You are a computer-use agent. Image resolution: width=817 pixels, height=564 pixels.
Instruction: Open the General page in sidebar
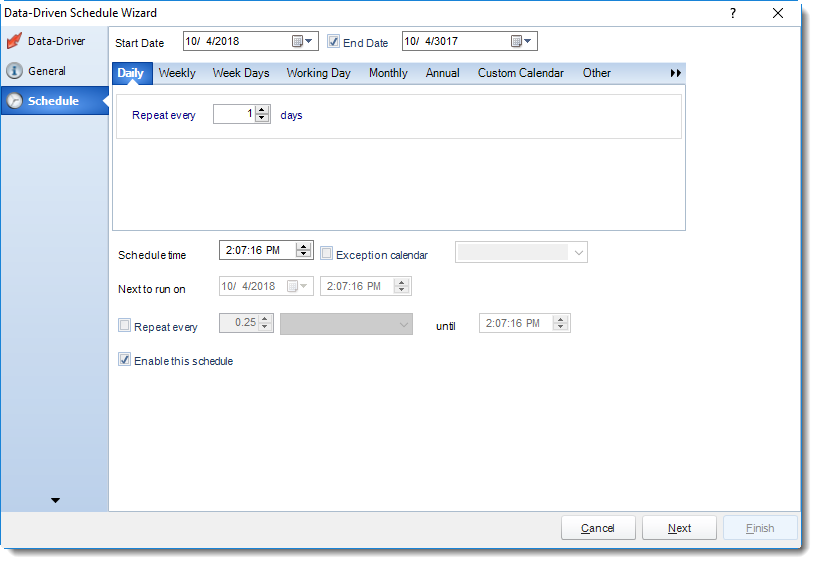click(x=54, y=71)
